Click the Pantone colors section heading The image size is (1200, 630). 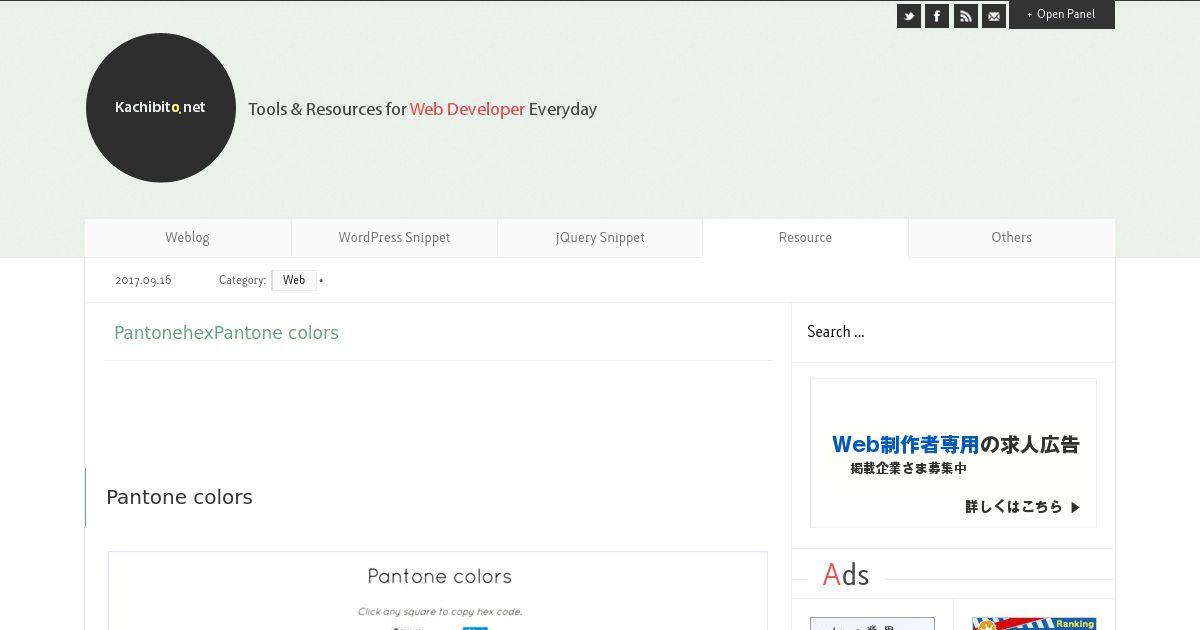pyautogui.click(x=179, y=497)
